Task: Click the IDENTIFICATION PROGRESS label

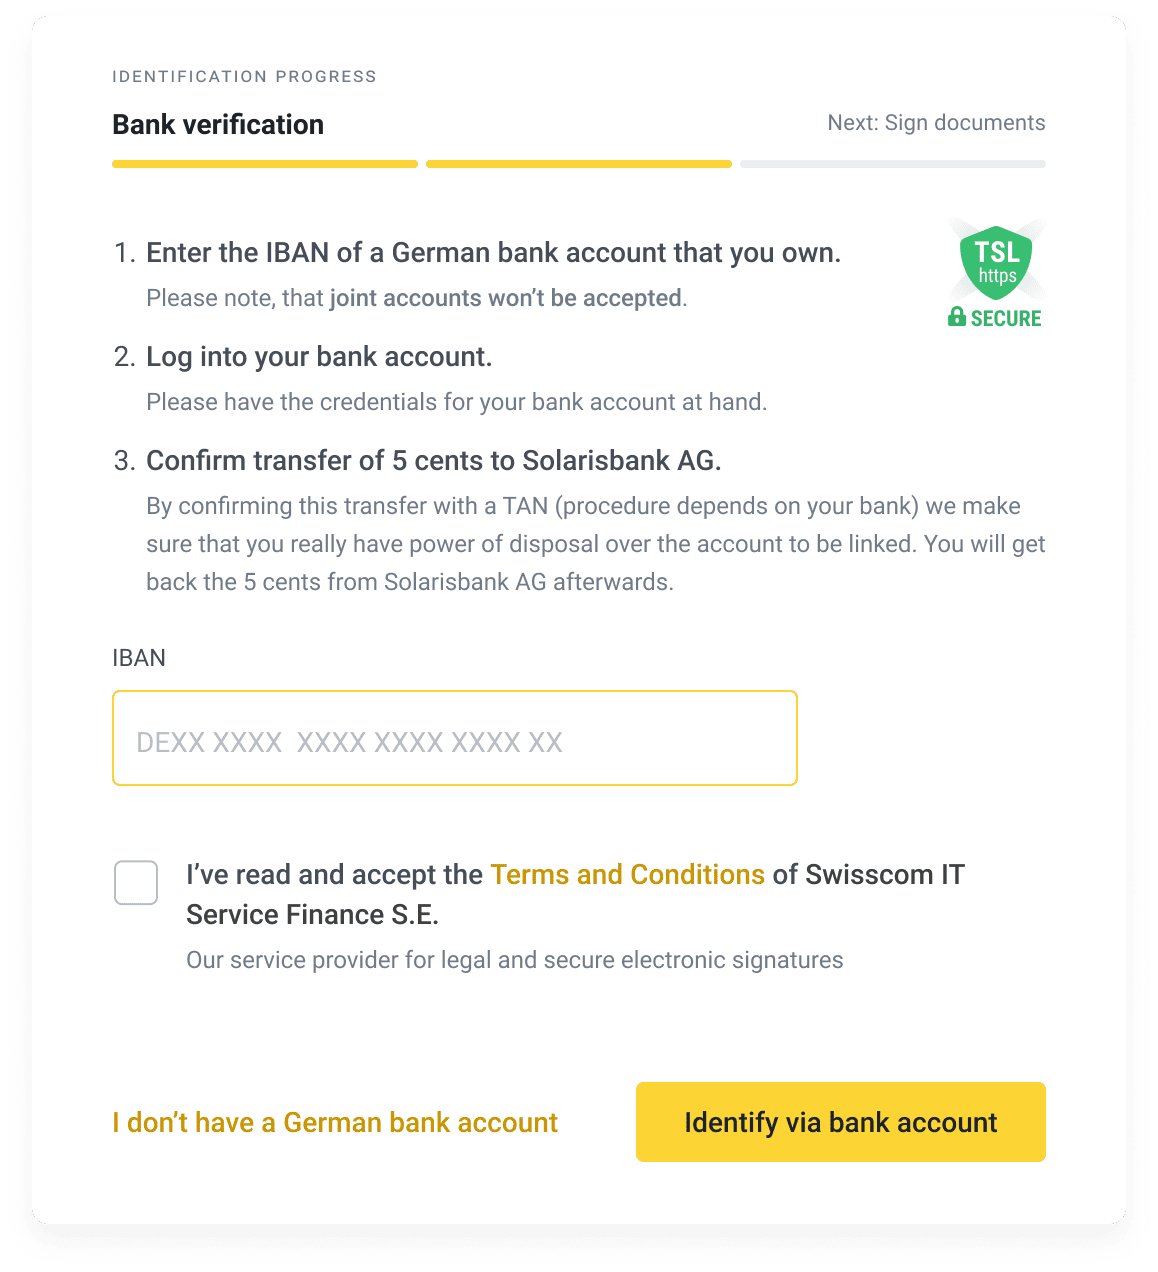Action: (x=244, y=76)
